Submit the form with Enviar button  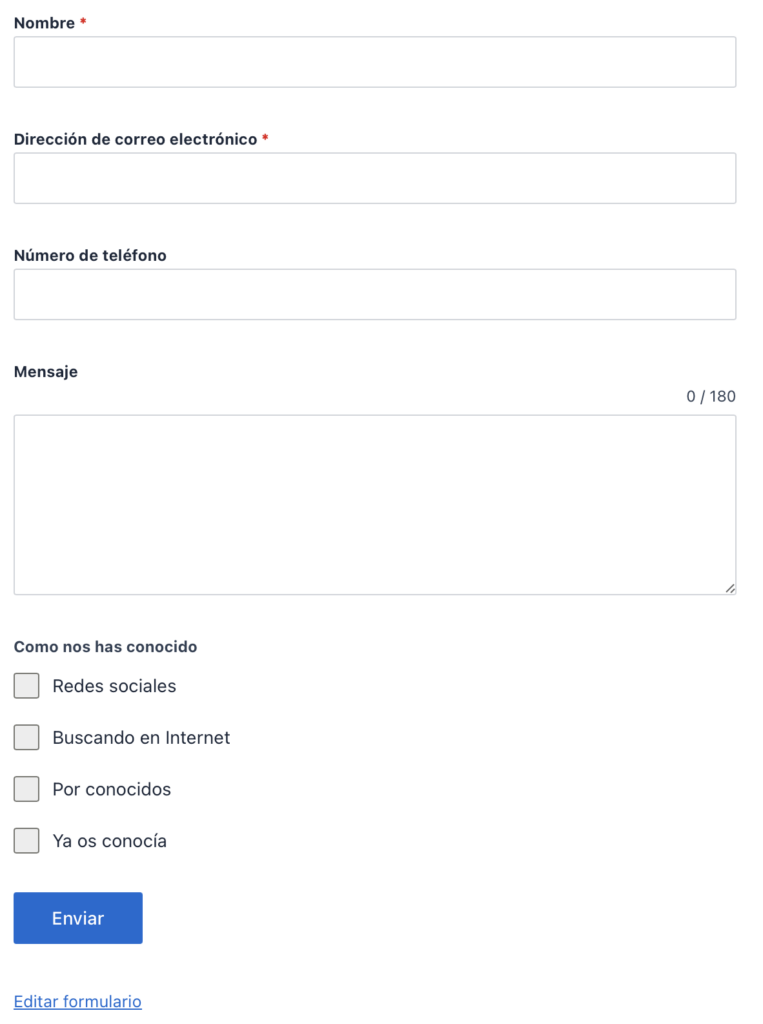coord(78,918)
